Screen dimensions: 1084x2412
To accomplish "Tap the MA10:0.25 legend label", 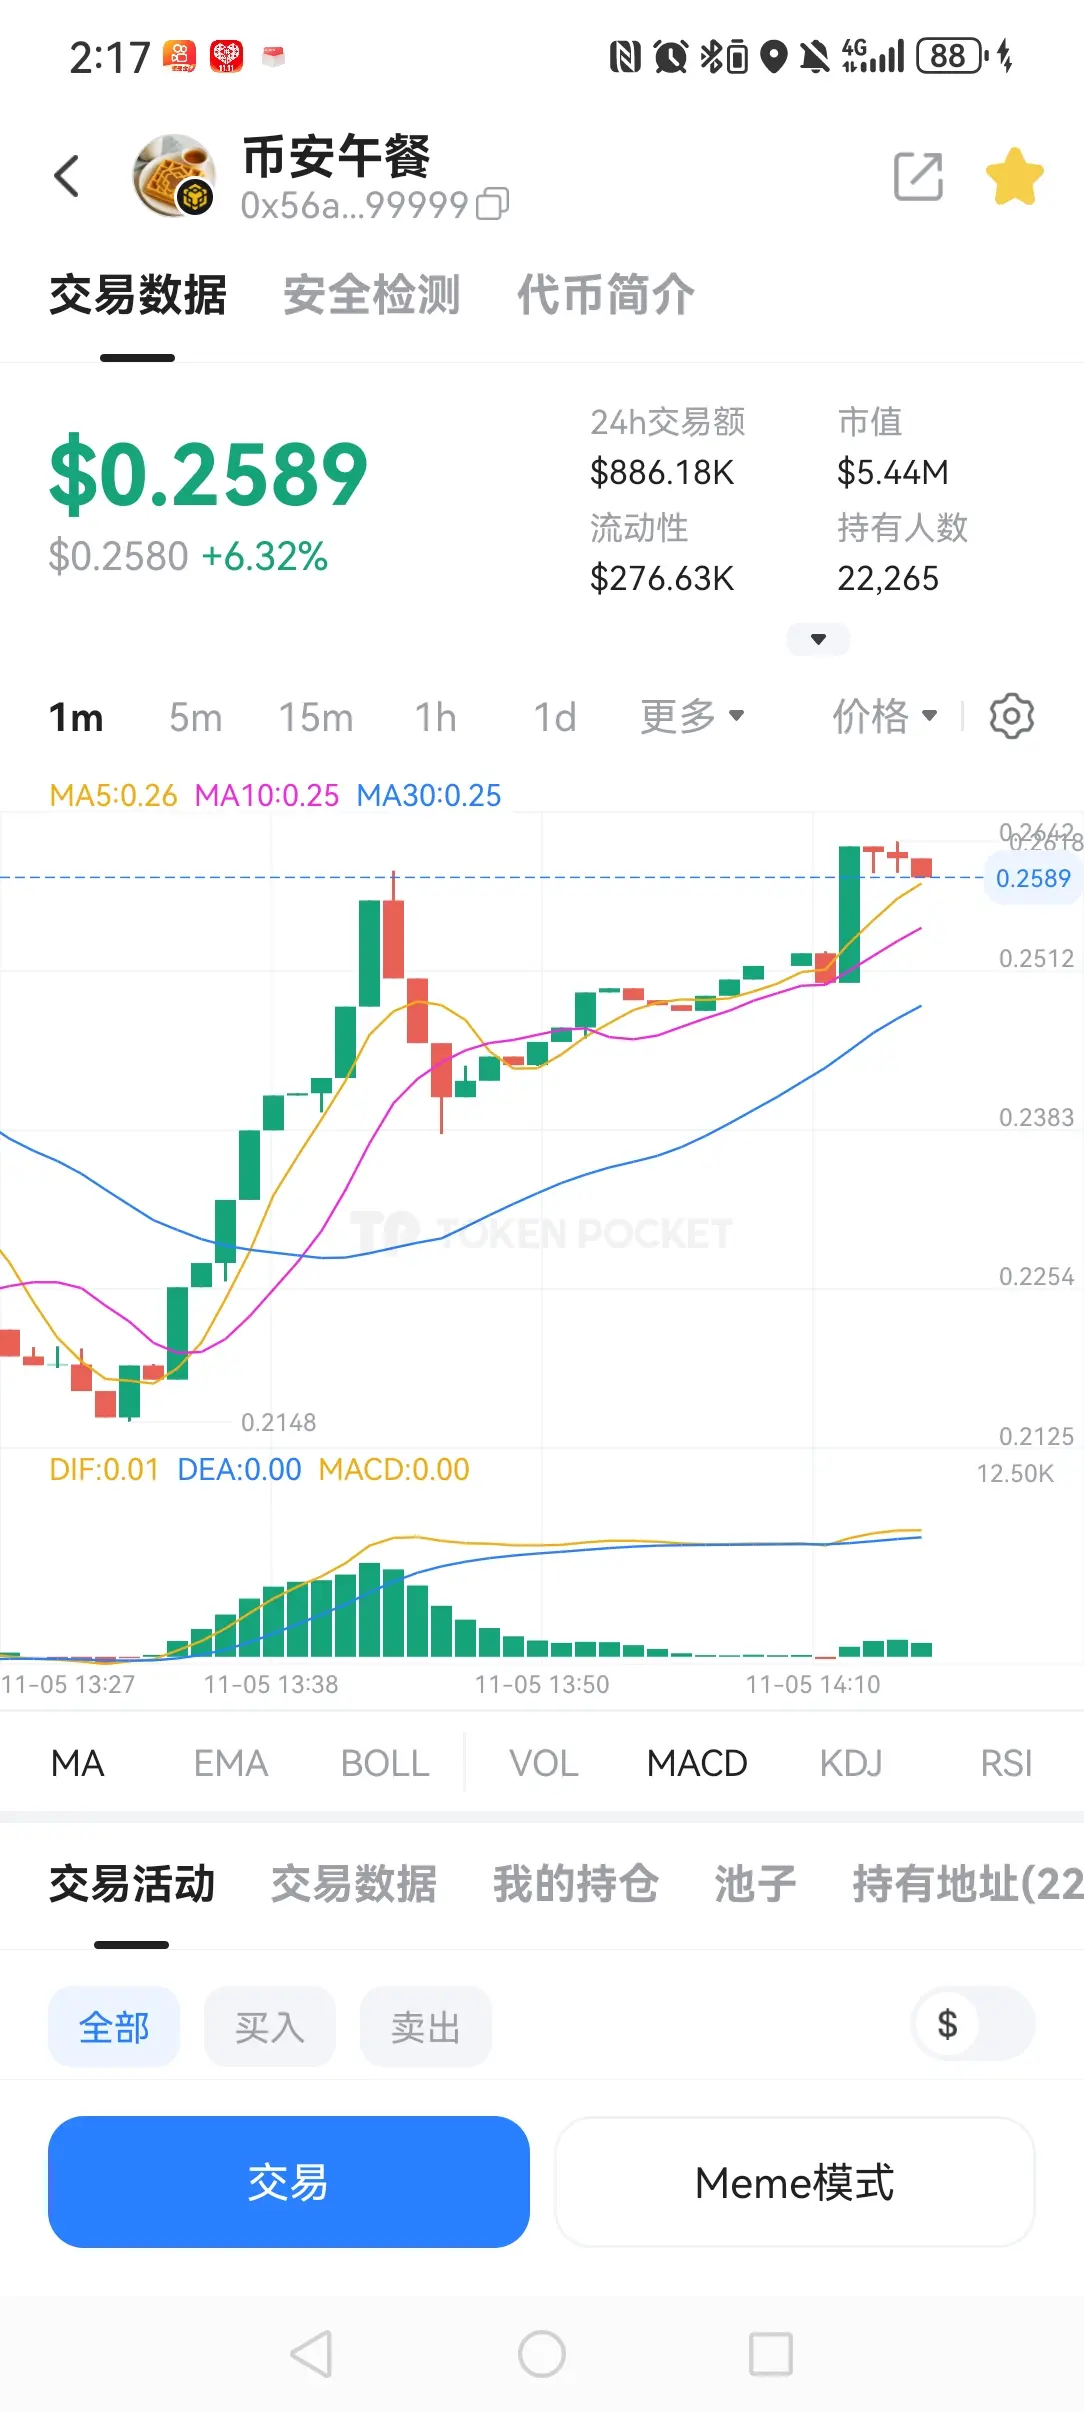I will tap(267, 795).
